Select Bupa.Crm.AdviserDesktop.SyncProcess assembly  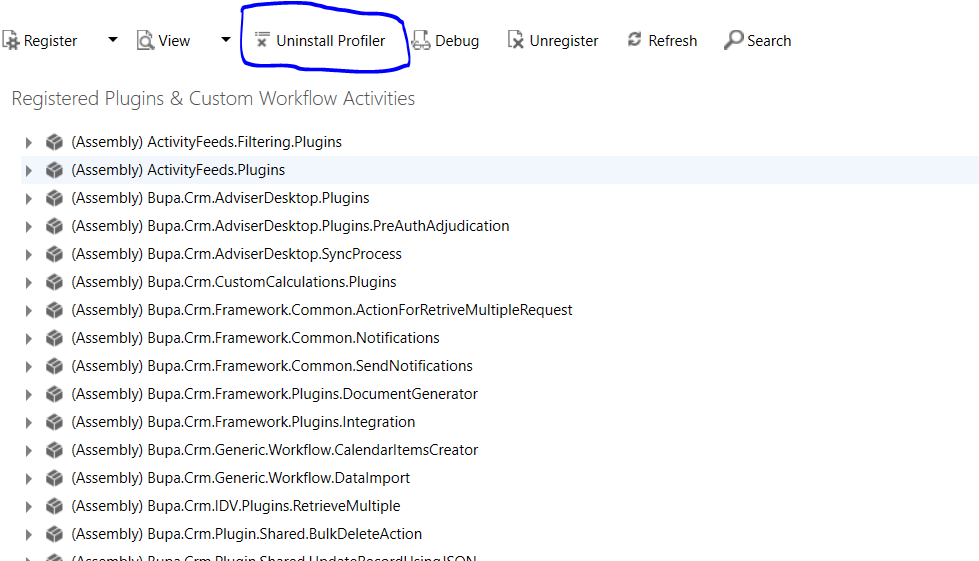click(236, 254)
